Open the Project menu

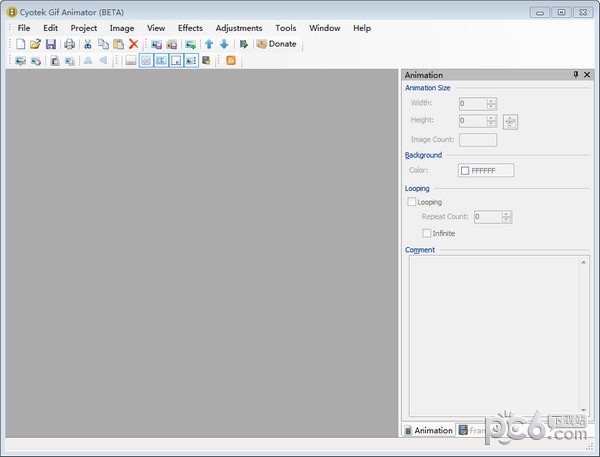click(x=84, y=28)
